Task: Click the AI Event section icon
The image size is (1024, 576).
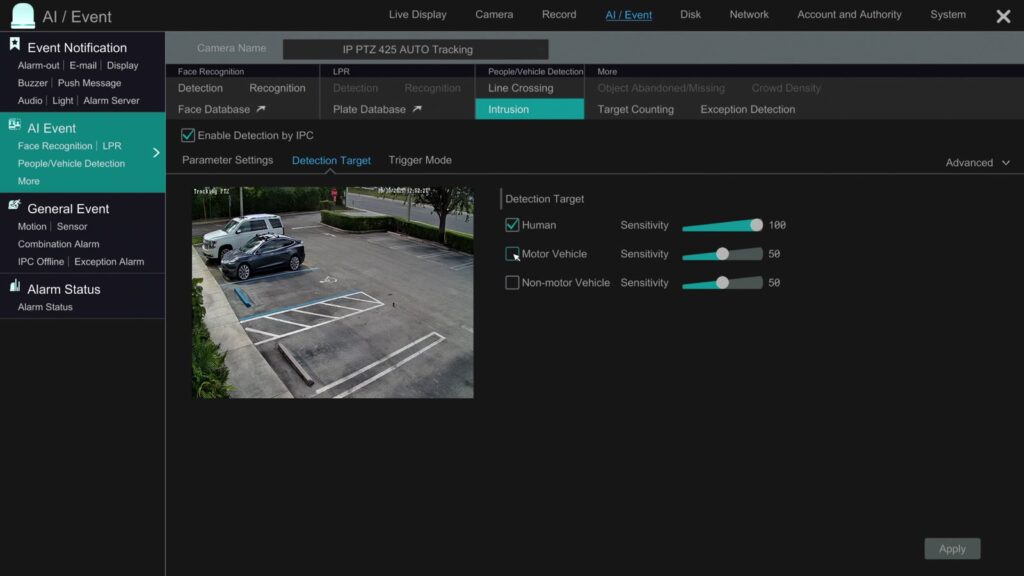Action: [14, 125]
